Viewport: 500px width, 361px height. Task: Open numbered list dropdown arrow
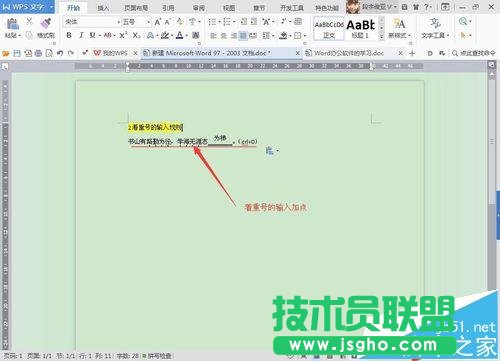pyautogui.click(x=234, y=22)
